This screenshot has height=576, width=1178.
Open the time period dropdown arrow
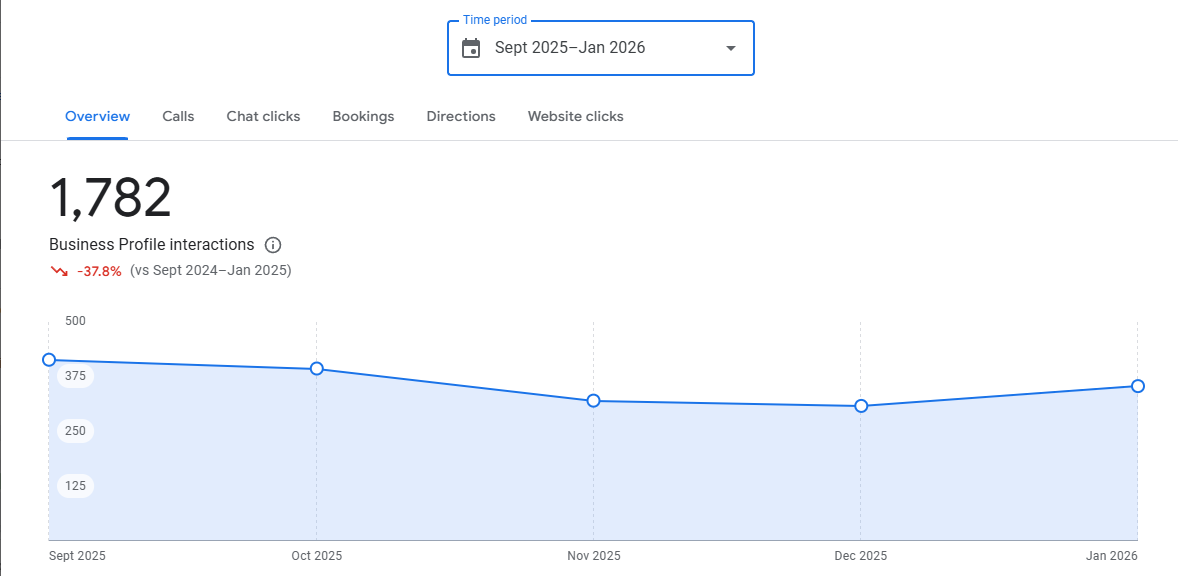[x=730, y=47]
